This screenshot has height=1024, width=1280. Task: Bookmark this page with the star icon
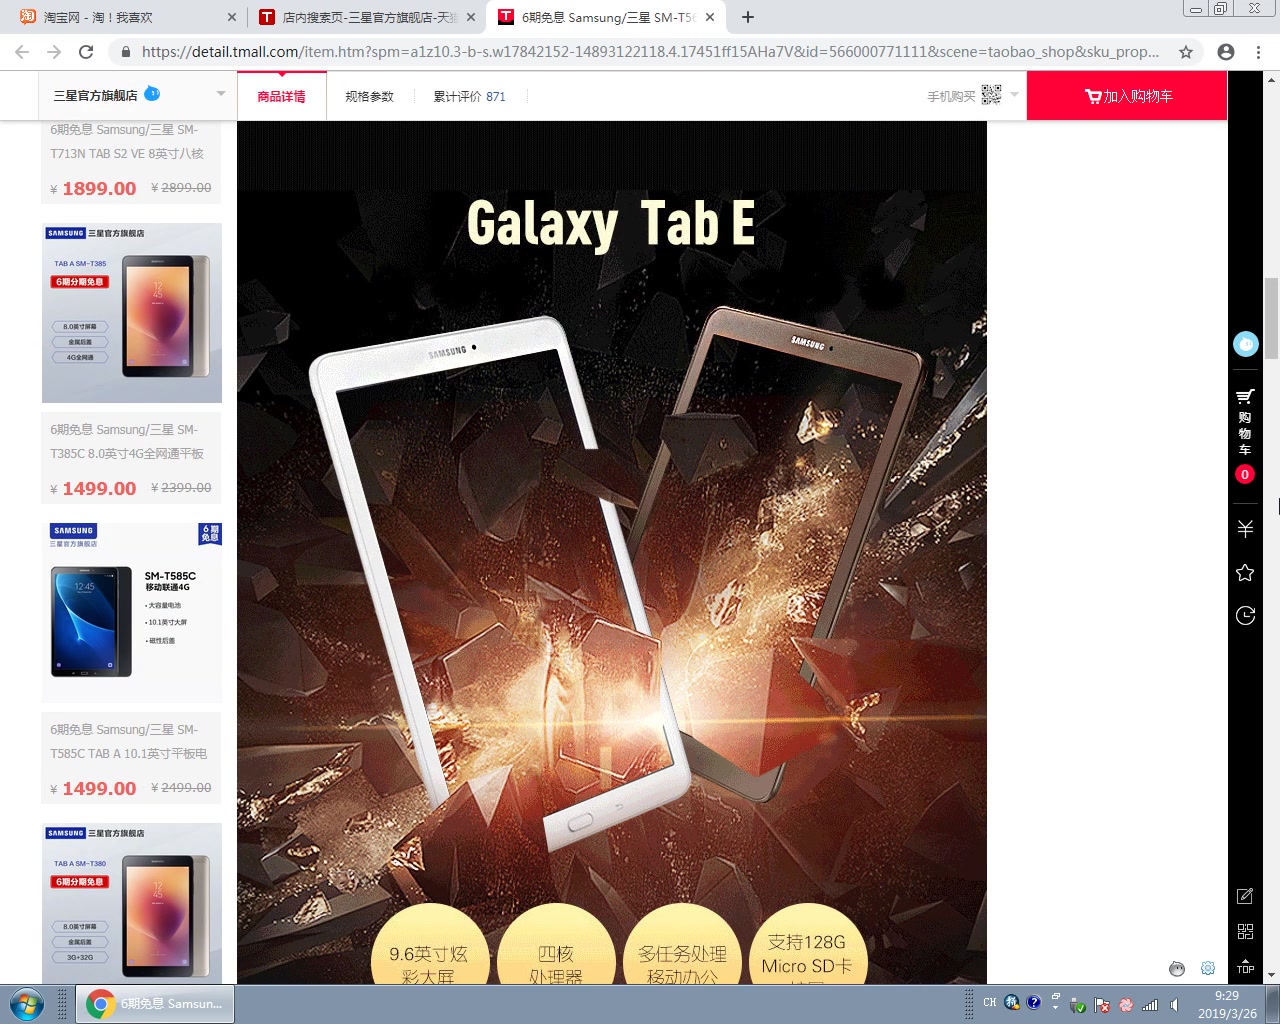(1186, 52)
